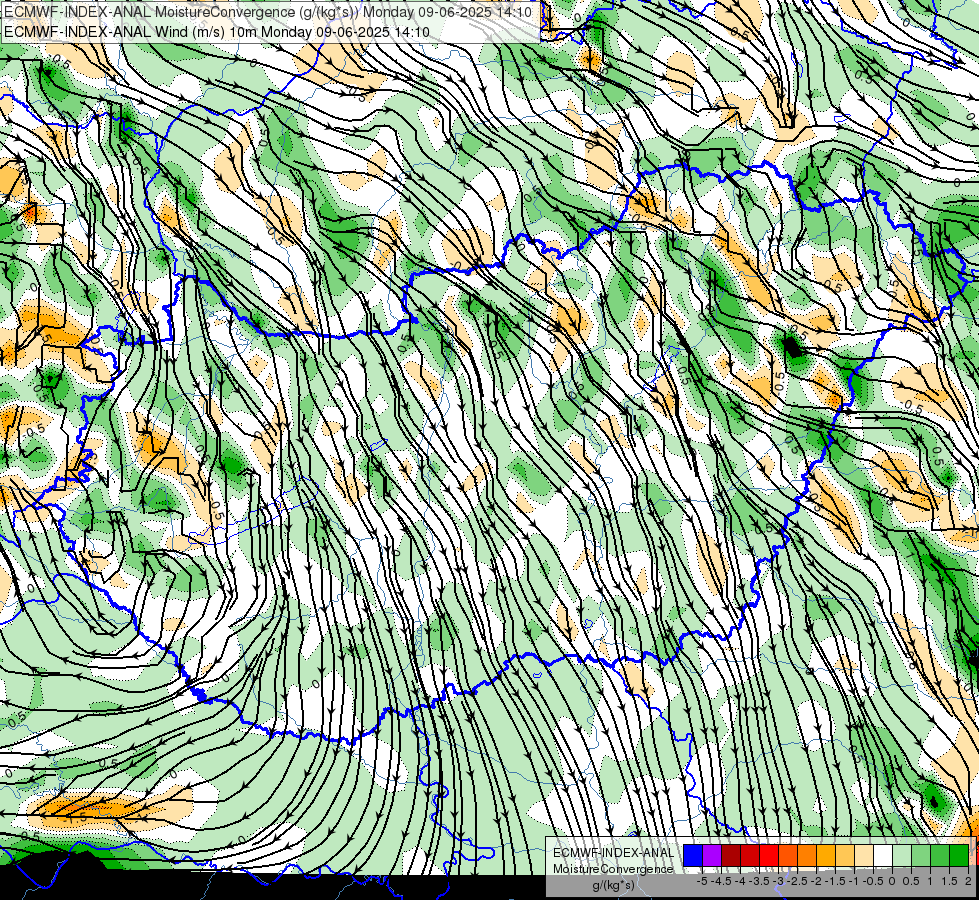Click the darkest green legend swatch

[959, 855]
